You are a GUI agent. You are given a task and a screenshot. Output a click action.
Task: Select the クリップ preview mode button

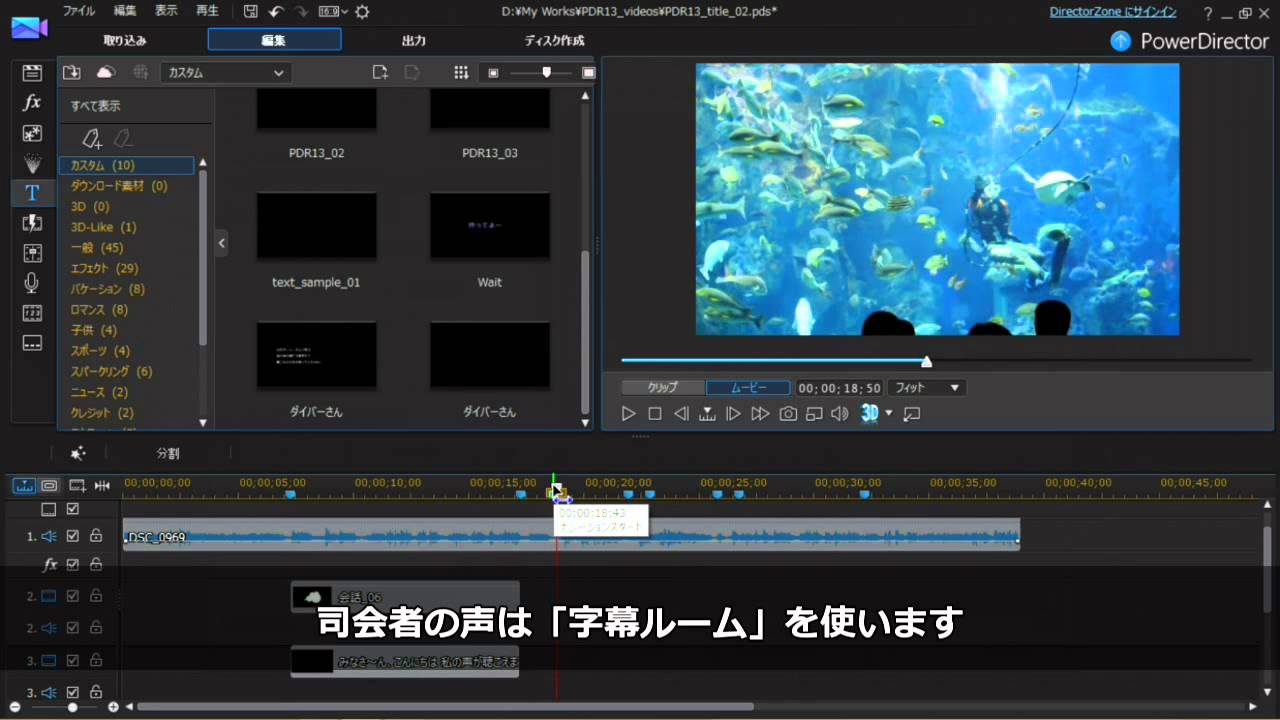click(662, 387)
